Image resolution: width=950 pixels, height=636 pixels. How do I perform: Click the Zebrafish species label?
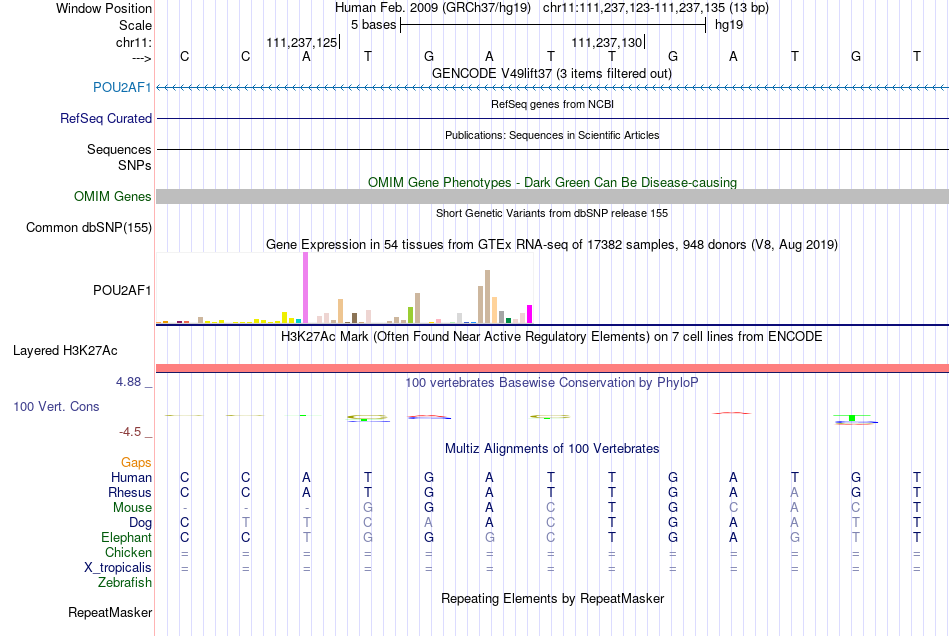[x=125, y=582]
